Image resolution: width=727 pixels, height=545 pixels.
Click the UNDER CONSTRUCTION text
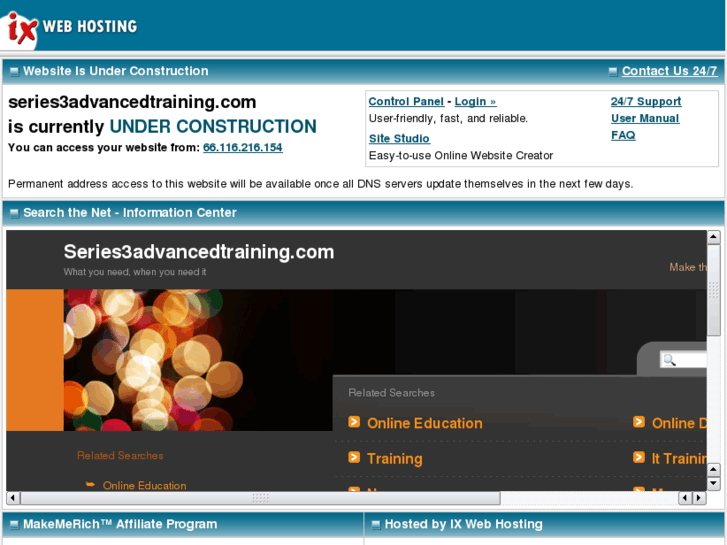coord(213,127)
